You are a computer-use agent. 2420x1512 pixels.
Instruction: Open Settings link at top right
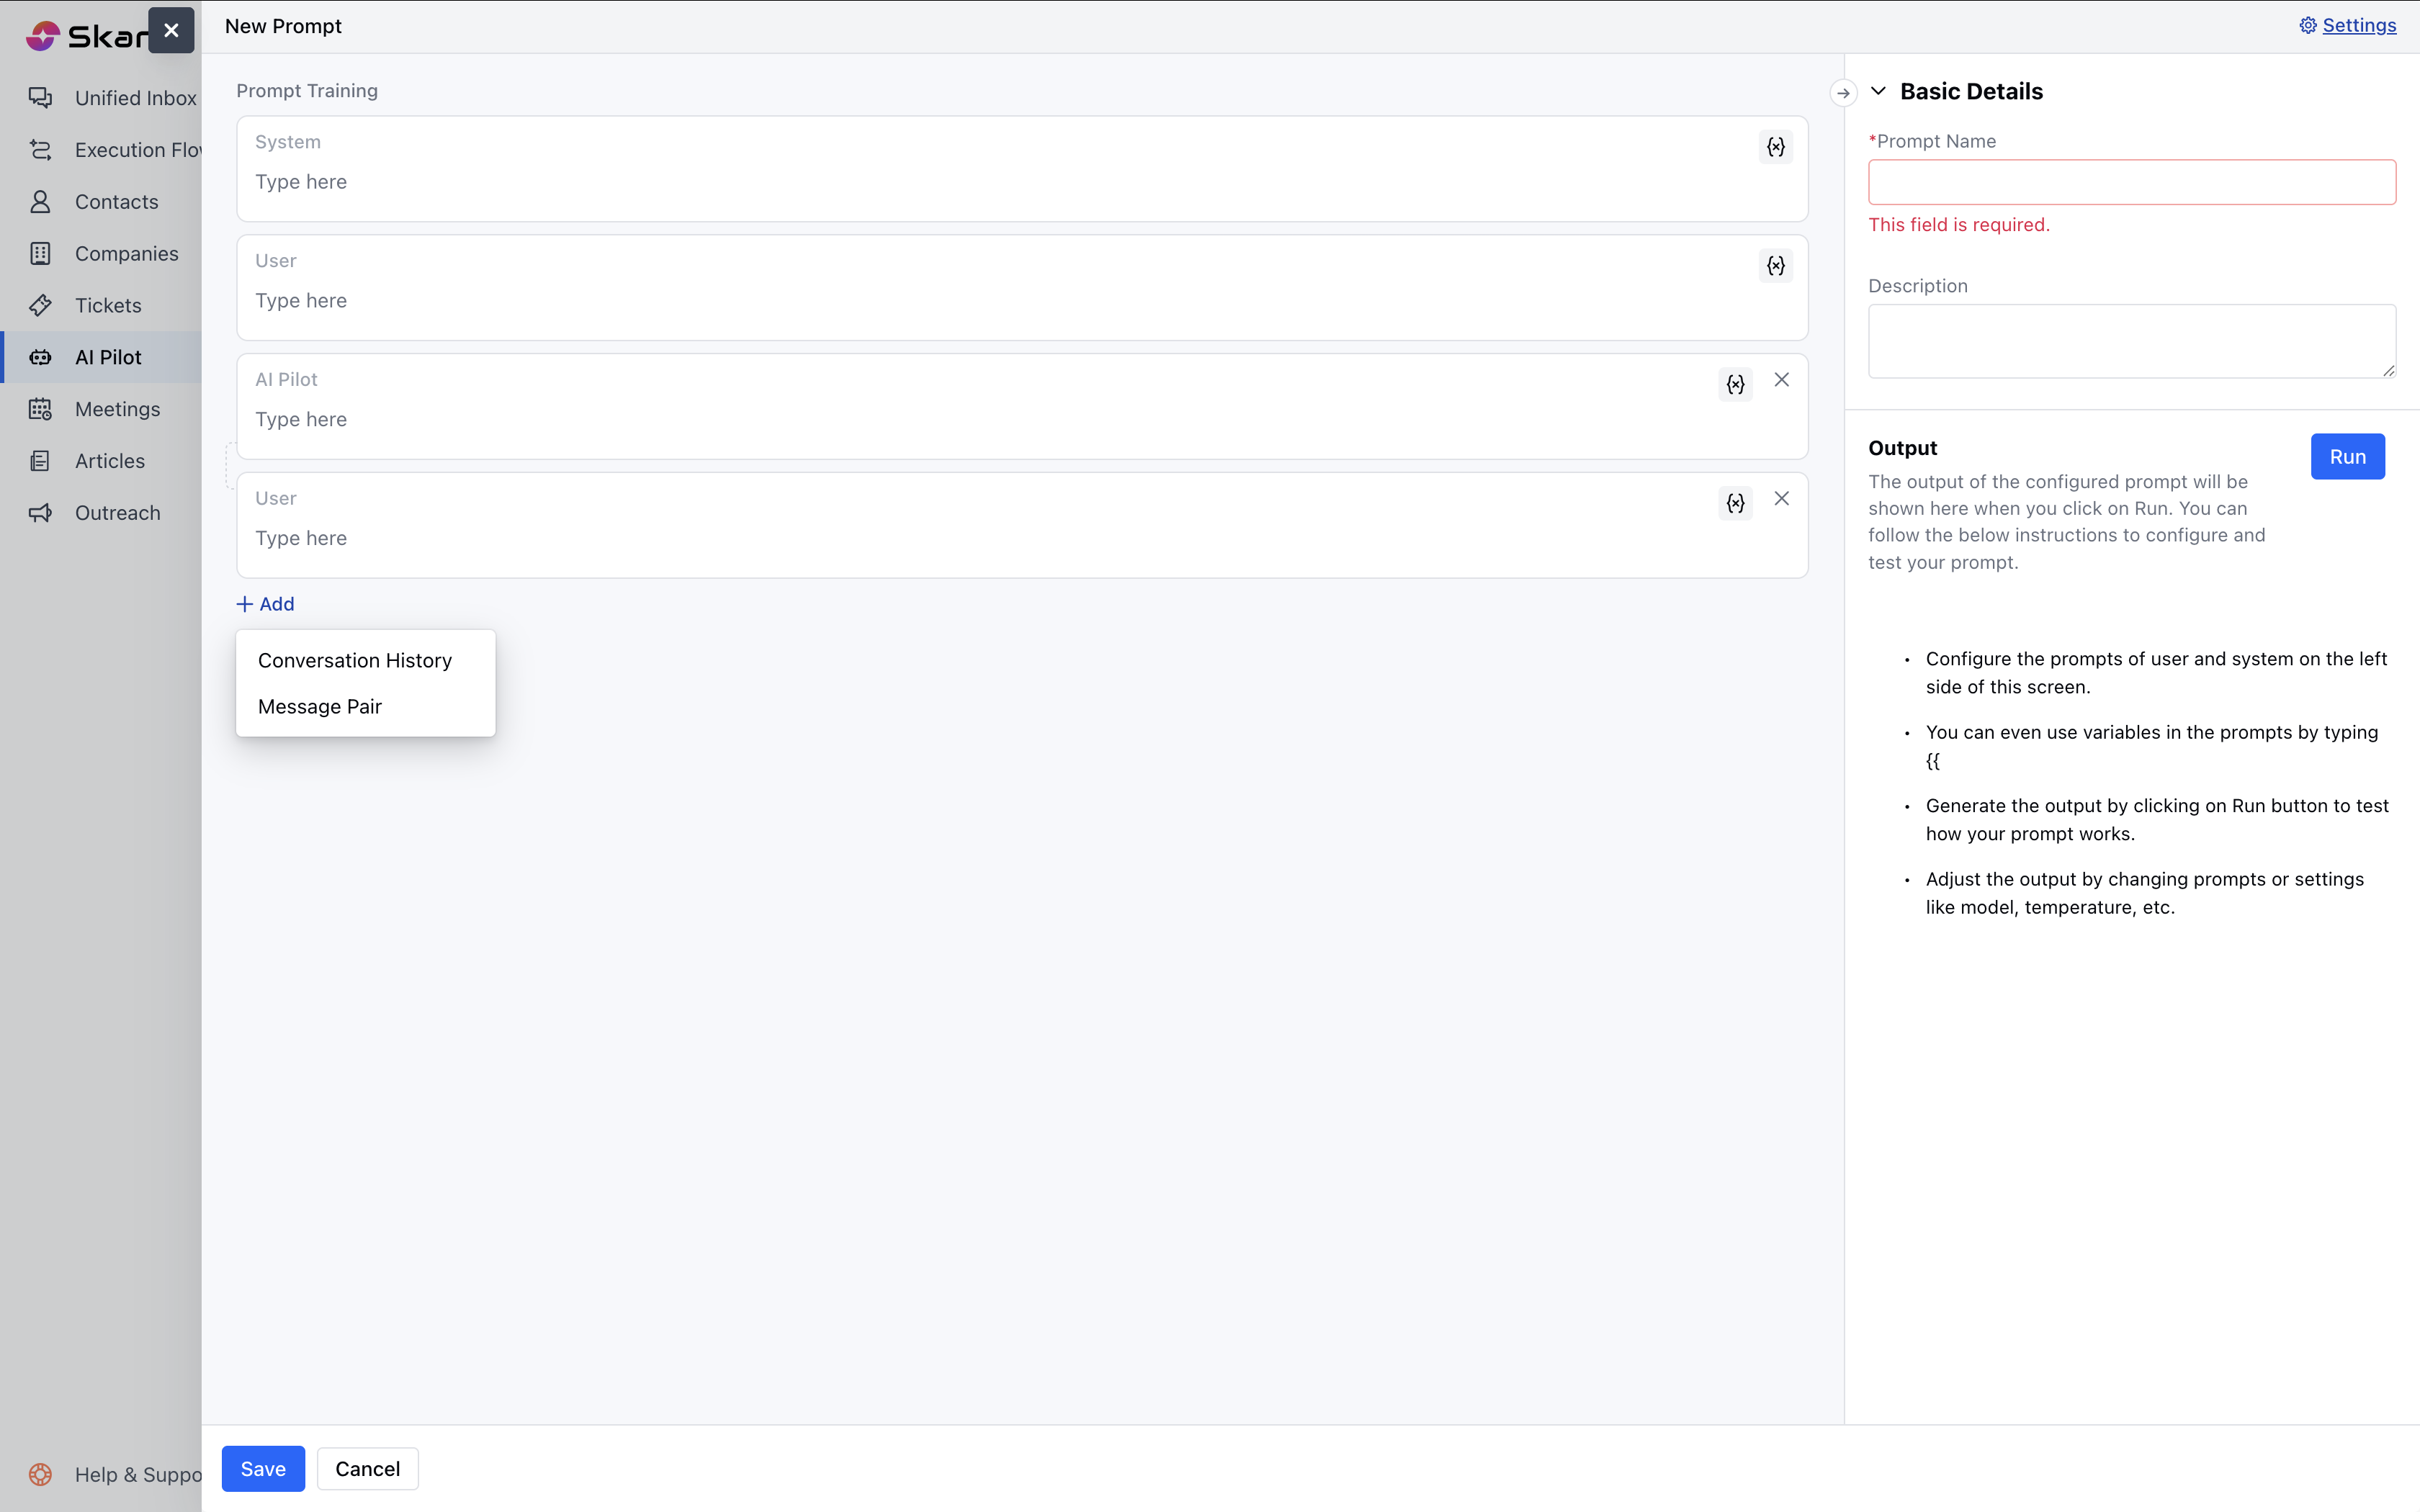coord(2357,26)
